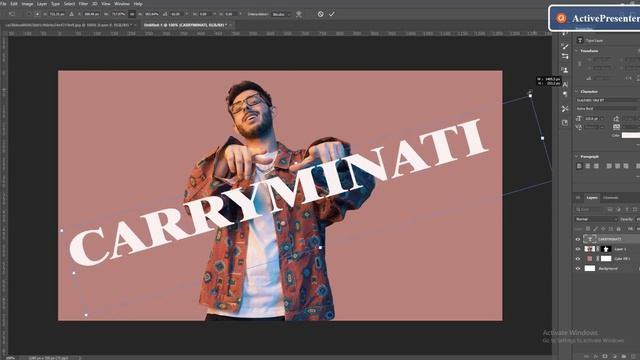The image size is (640, 360).
Task: Click the add layer mask icon
Action: pos(605,356)
